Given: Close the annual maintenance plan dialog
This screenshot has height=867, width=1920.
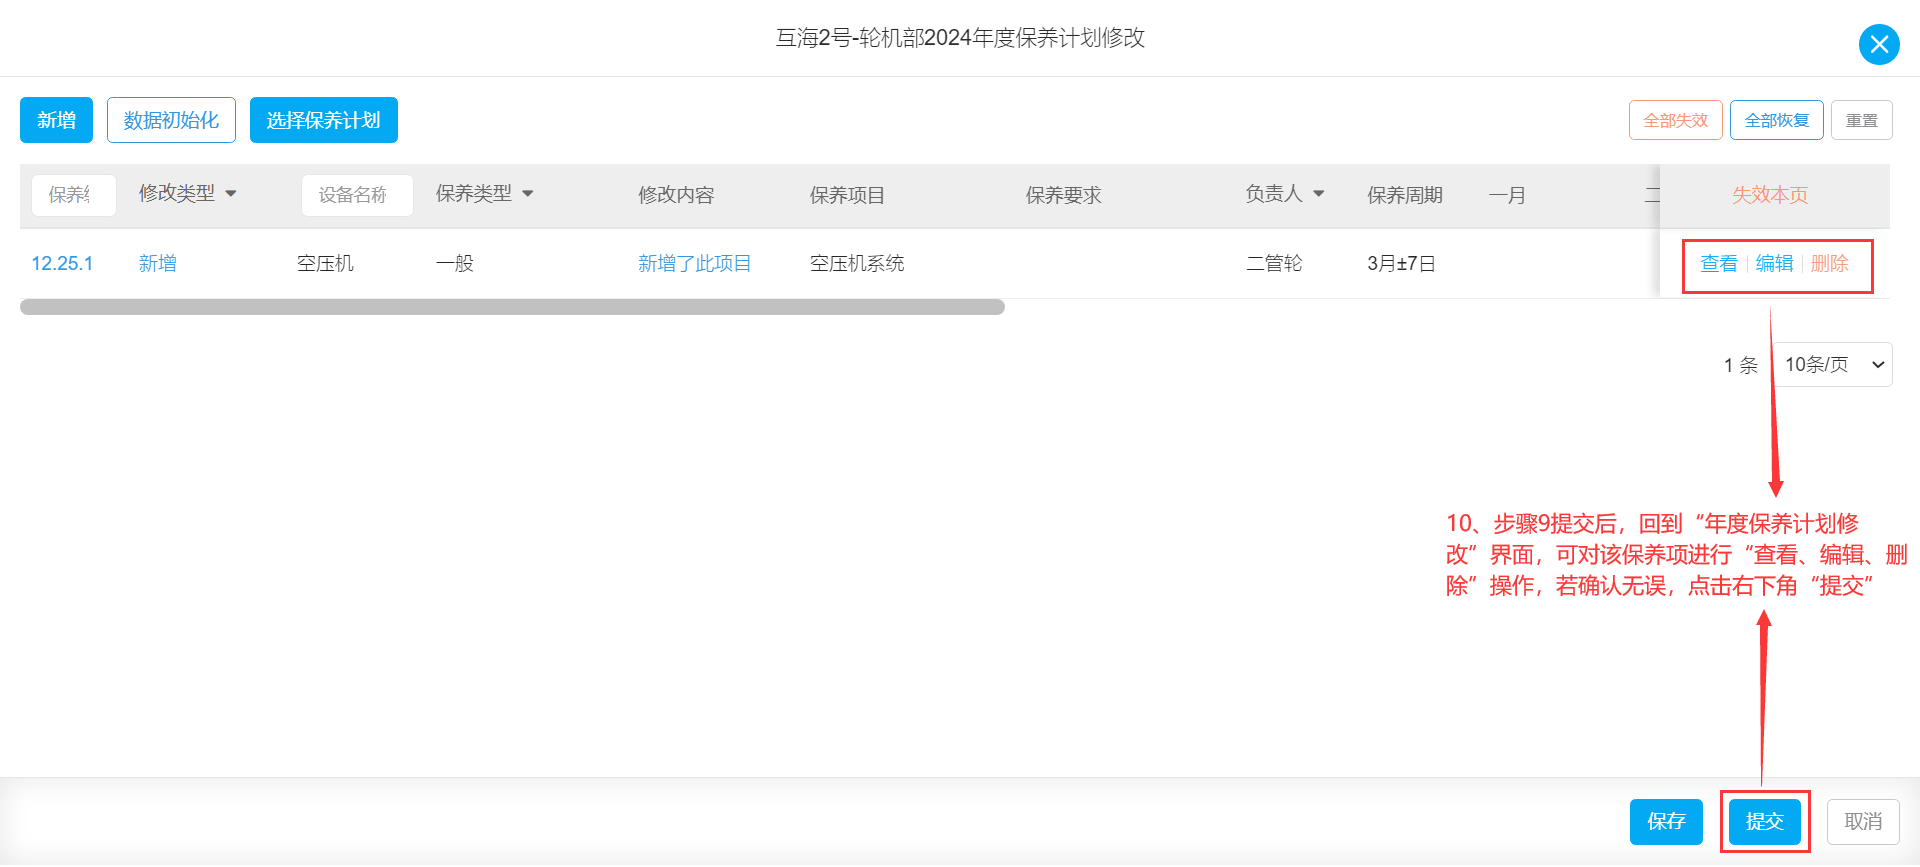Looking at the screenshot, I should tap(1879, 44).
